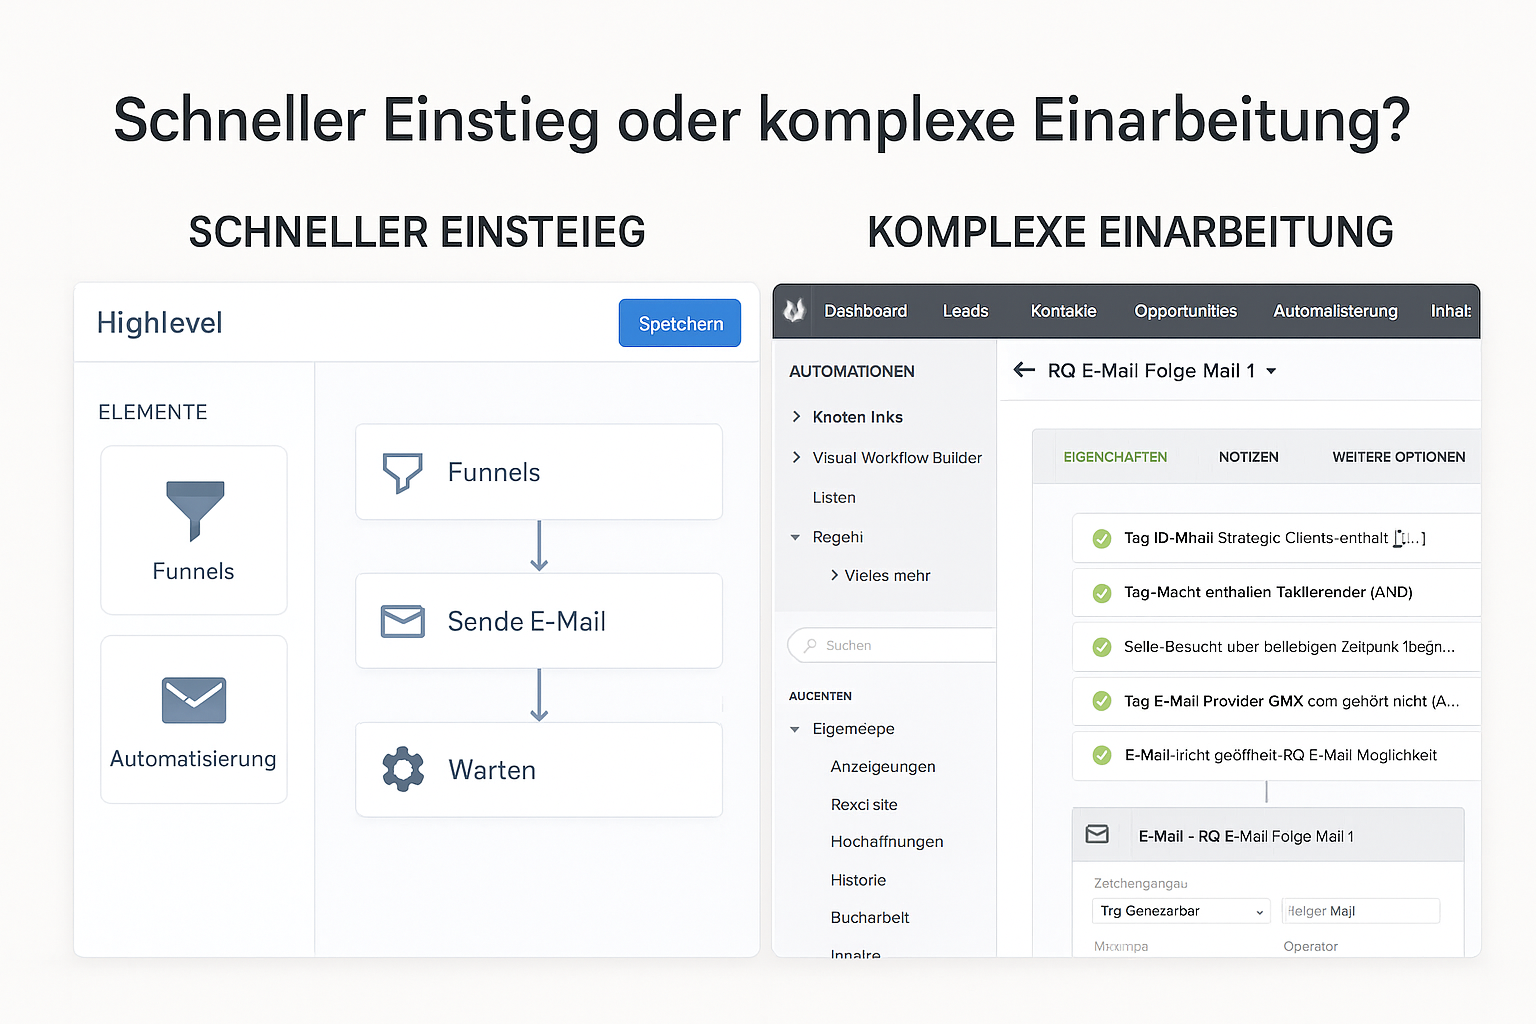Switch to the Eigenchaften tab
This screenshot has height=1024, width=1536.
(1115, 457)
